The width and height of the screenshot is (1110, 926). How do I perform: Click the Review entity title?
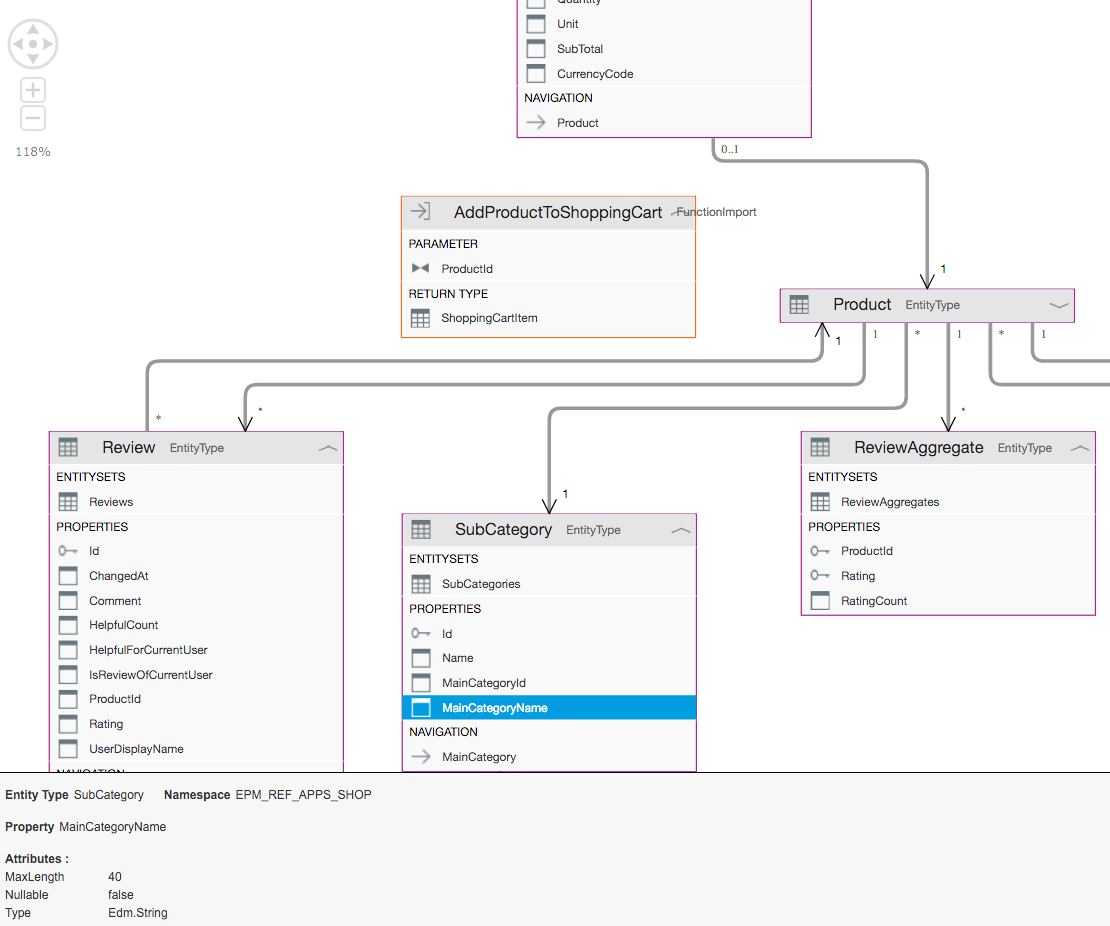coord(128,447)
